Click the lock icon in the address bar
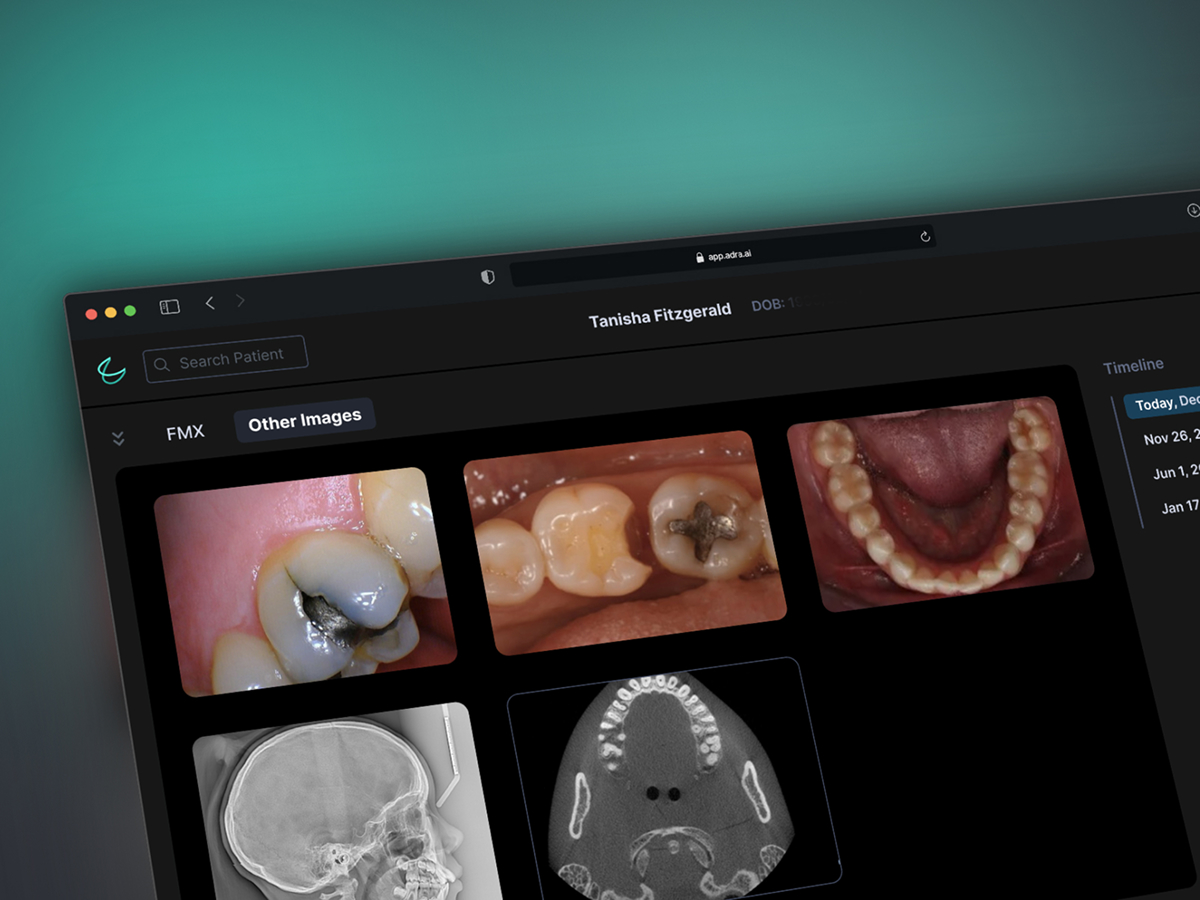 tap(700, 257)
